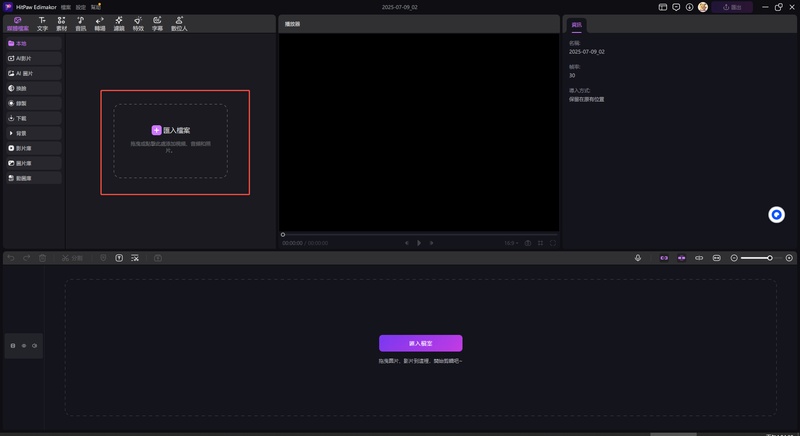
Task: Toggle the track linking button in timeline toolbar
Action: tap(699, 258)
